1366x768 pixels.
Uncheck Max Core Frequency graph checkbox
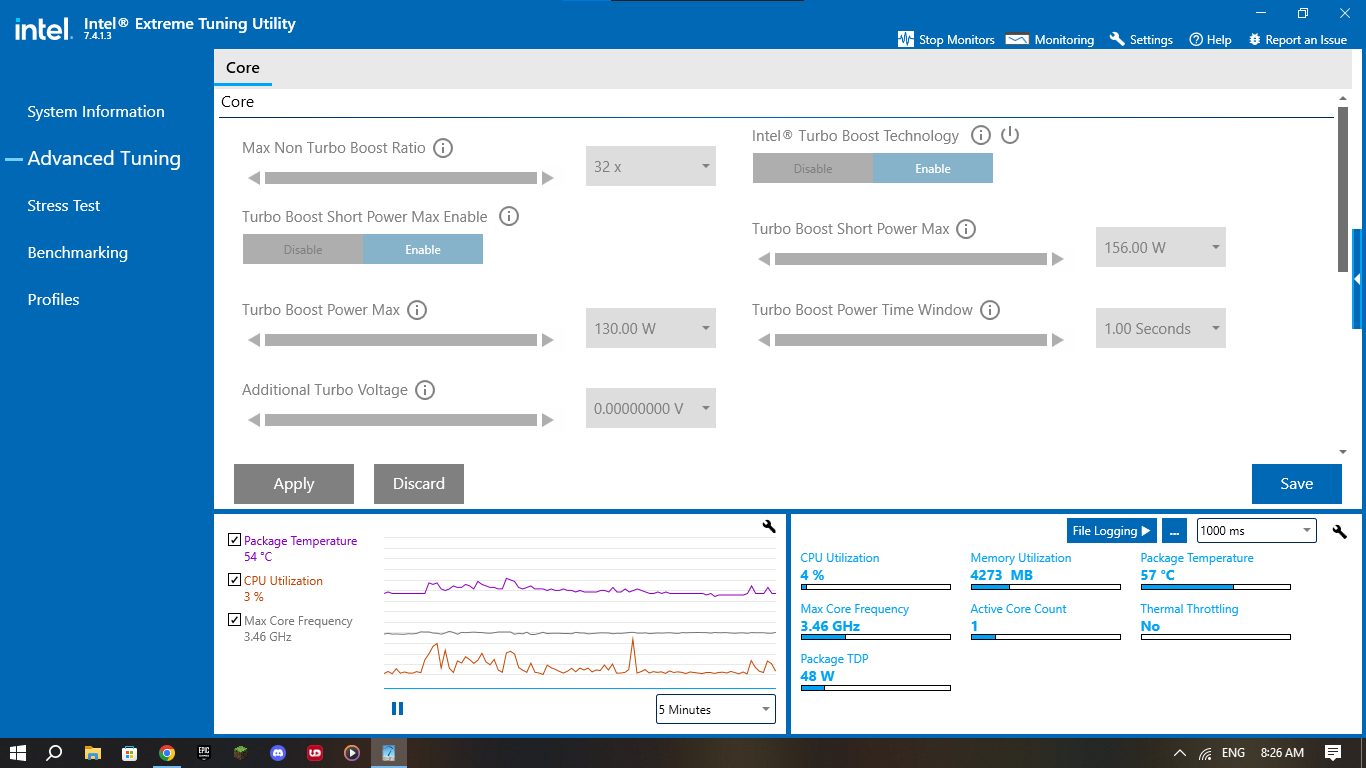coord(235,620)
